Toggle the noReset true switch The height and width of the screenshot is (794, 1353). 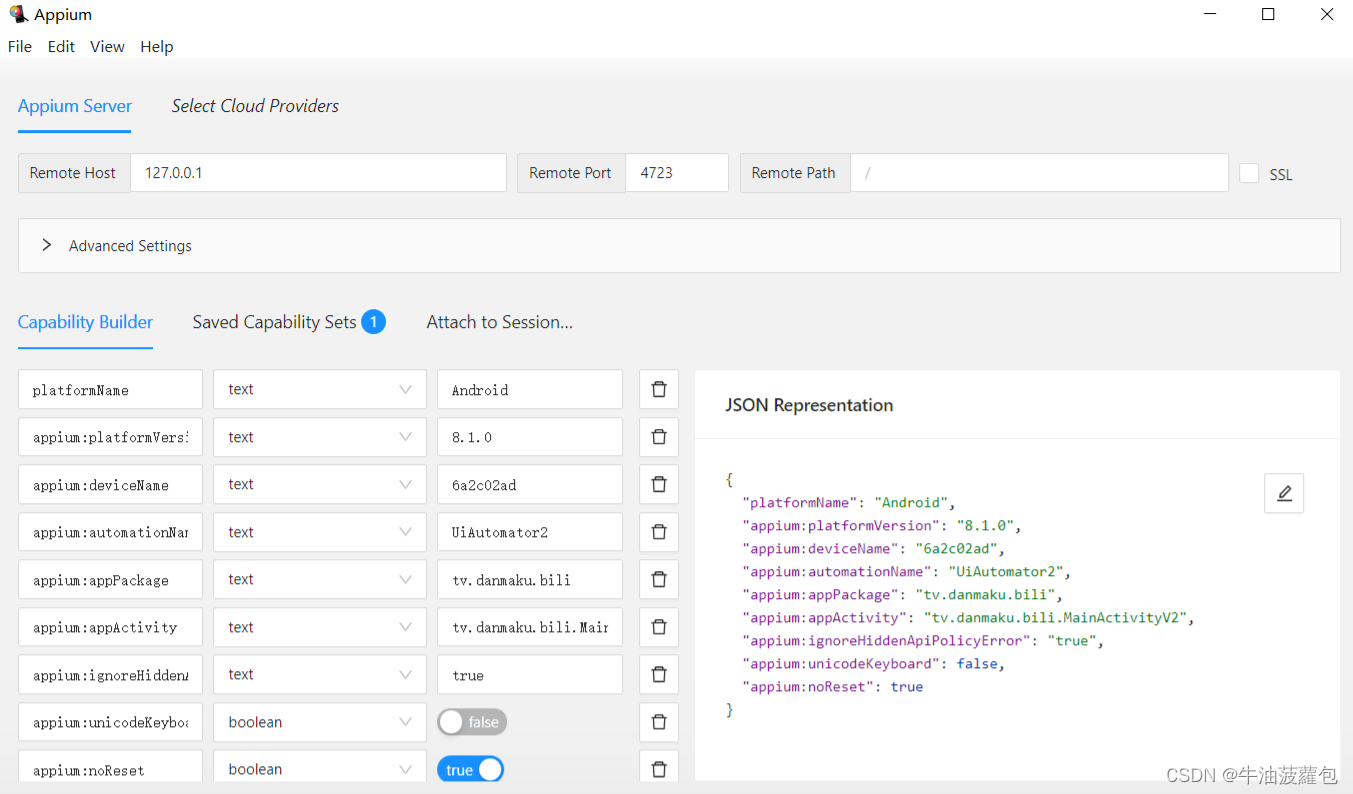pos(470,769)
